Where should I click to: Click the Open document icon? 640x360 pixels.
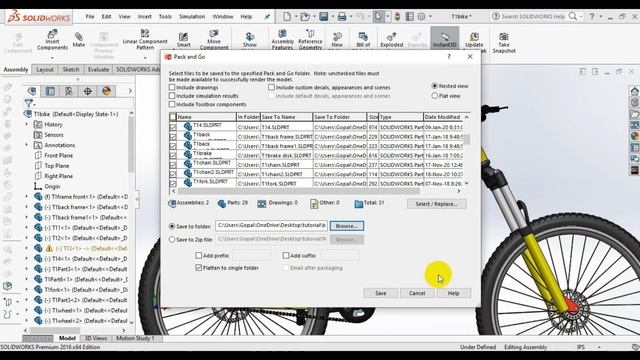click(304, 17)
